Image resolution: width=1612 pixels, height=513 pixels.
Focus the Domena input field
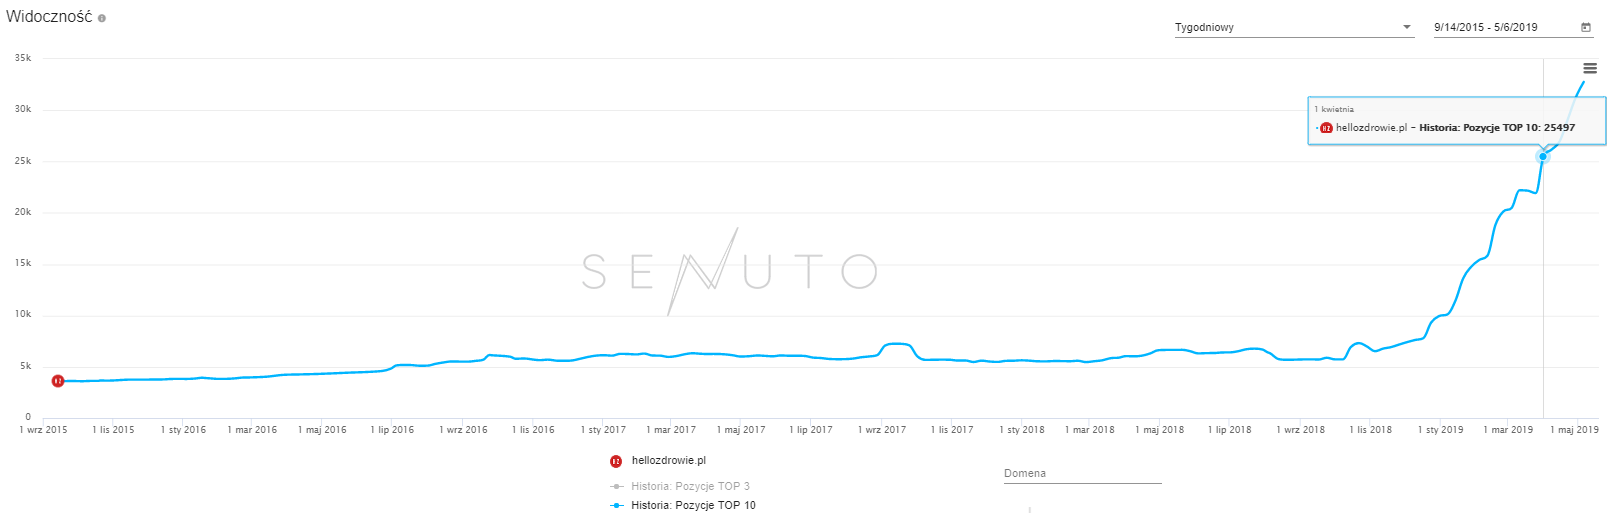[x=1082, y=474]
